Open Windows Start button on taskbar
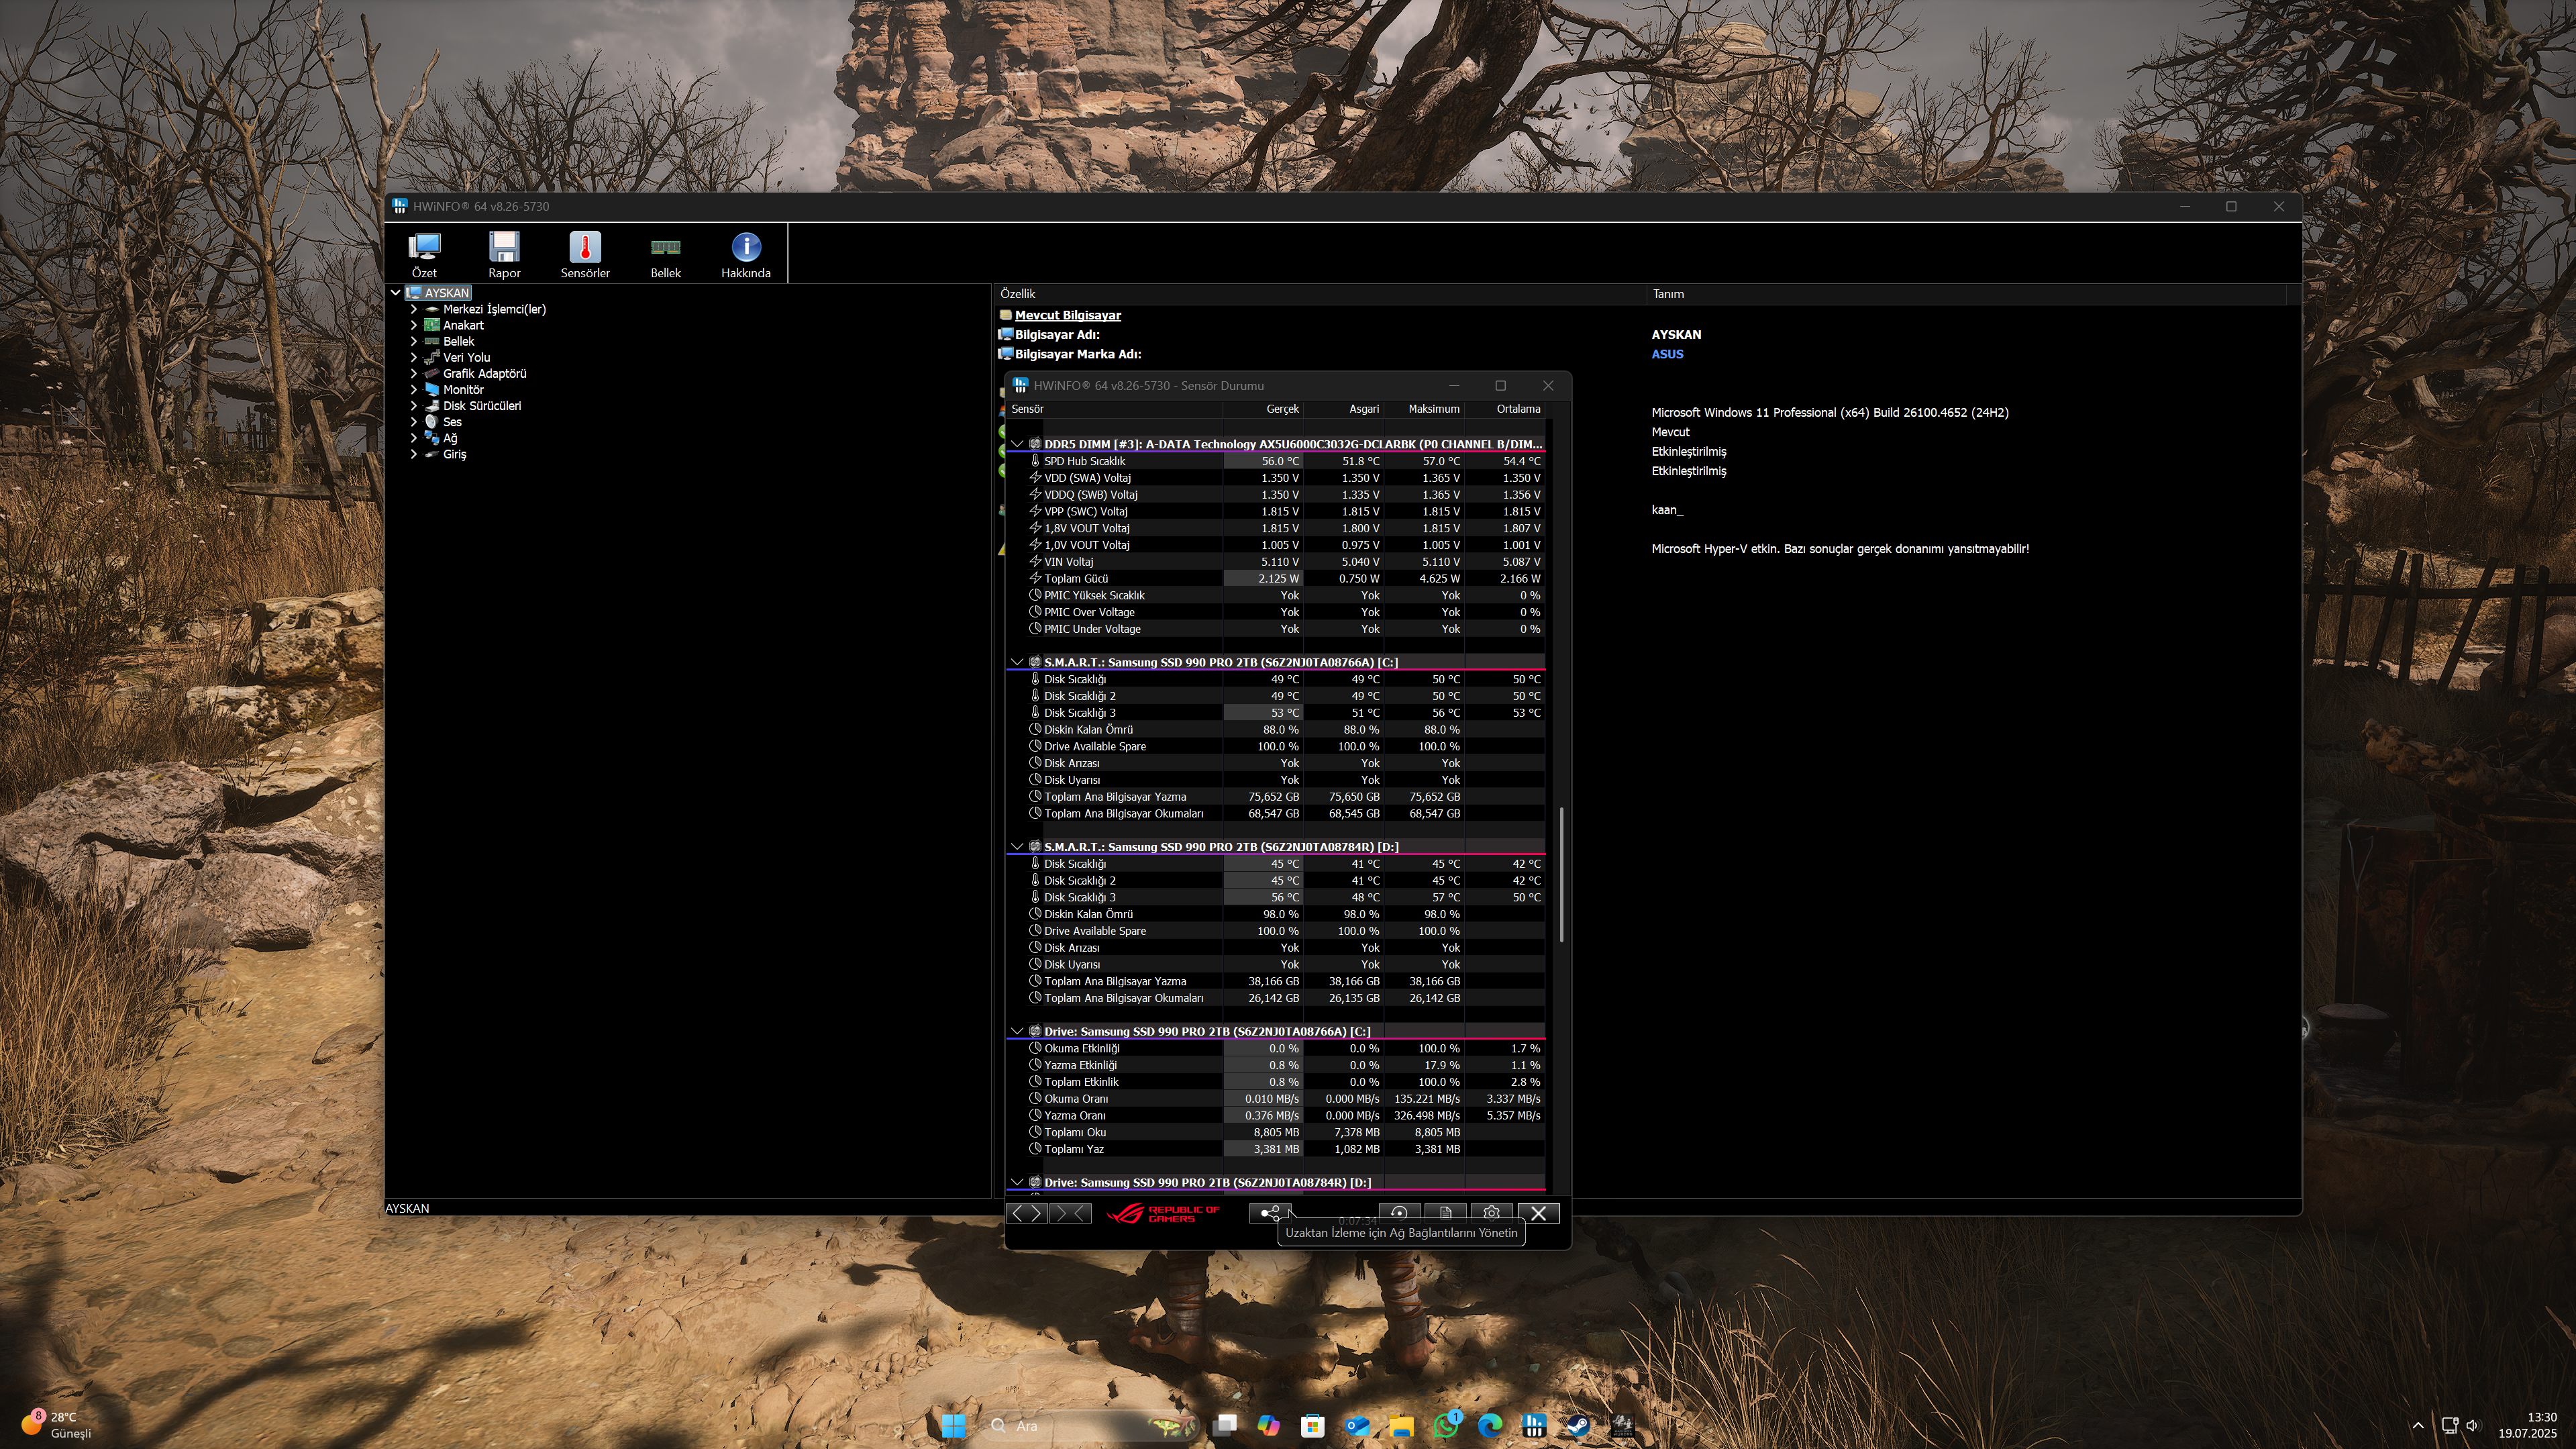Viewport: 2576px width, 1449px height. pos(953,1425)
